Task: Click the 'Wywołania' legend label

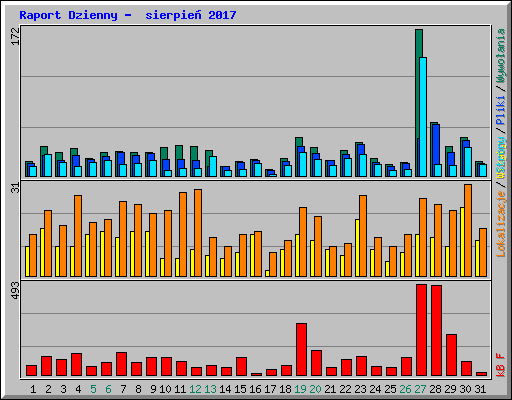Action: (501, 56)
